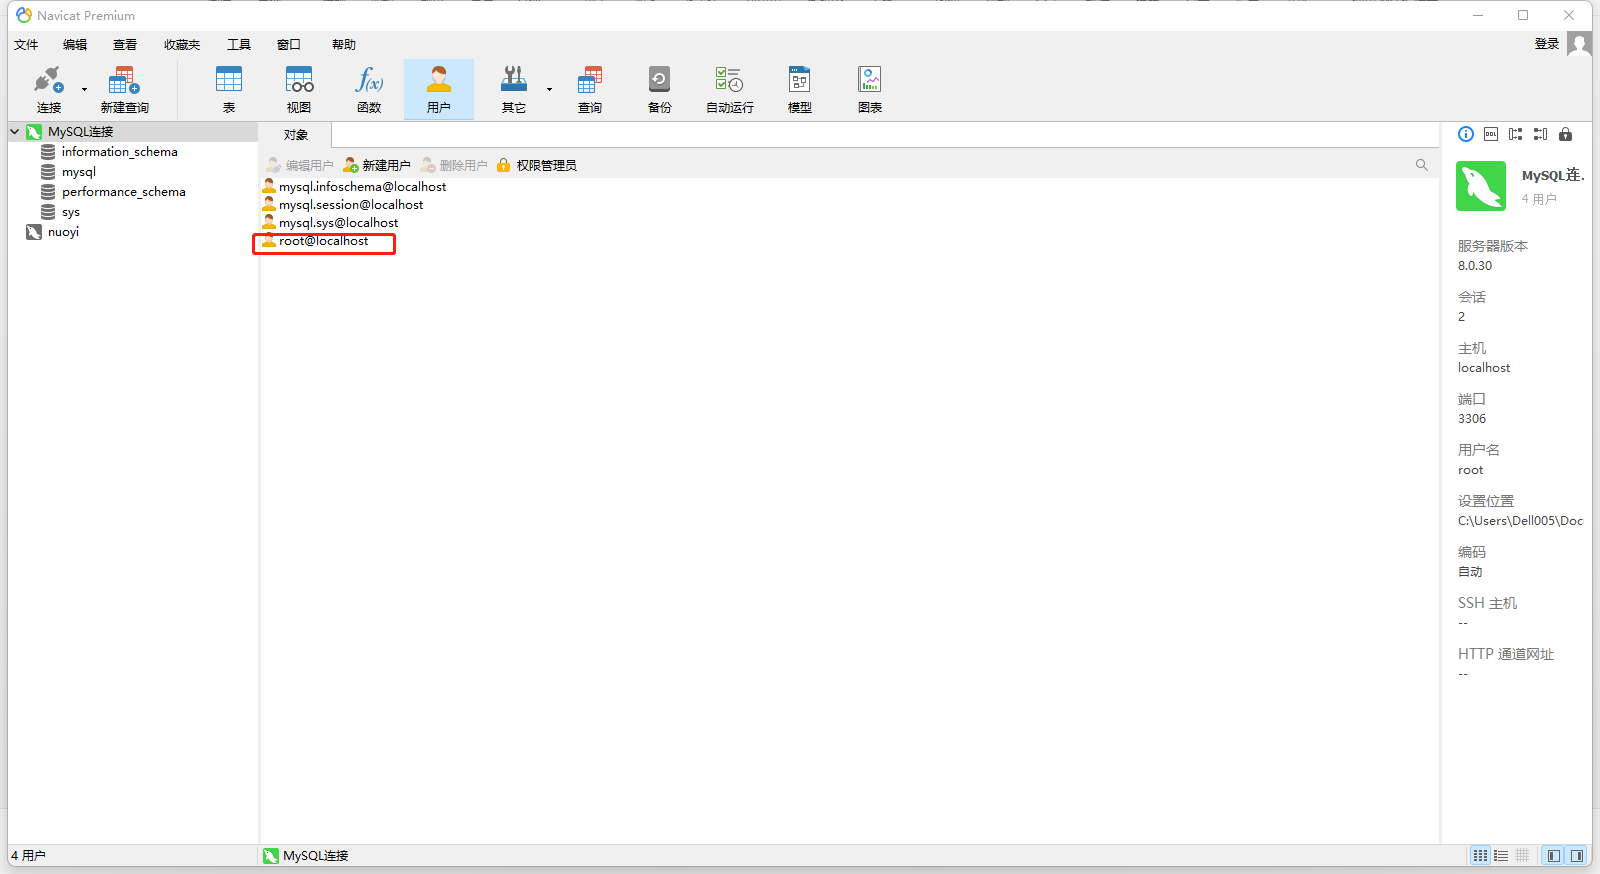Screen dimensions: 1600x874
Task: Select the performance_schema database
Action: pos(123,192)
